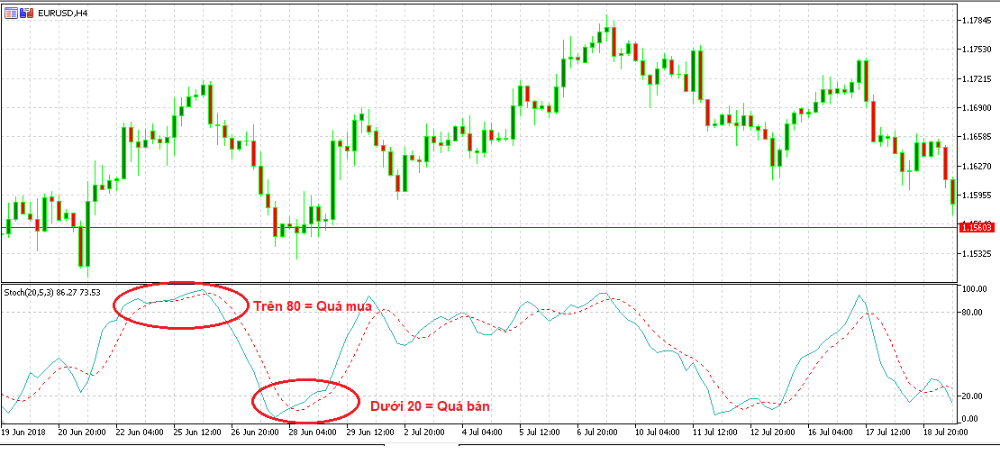
Task: Select the red 1.15603 current price tag
Action: point(976,228)
